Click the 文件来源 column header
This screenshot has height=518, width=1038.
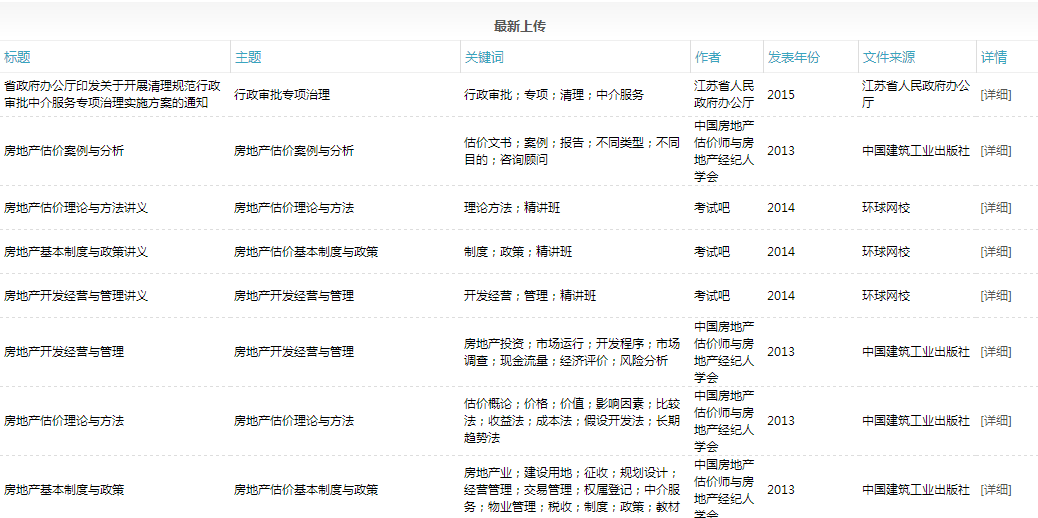tap(889, 57)
